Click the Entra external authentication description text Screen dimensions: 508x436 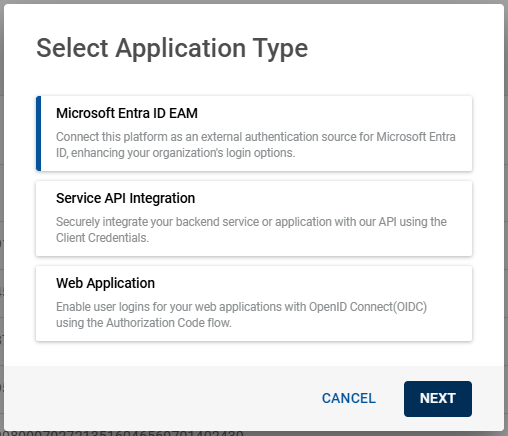(256, 145)
